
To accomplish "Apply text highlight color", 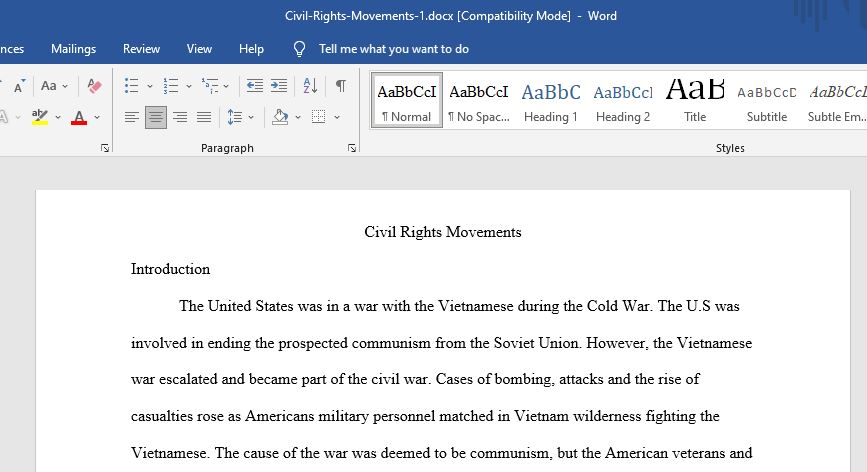I will 40,117.
